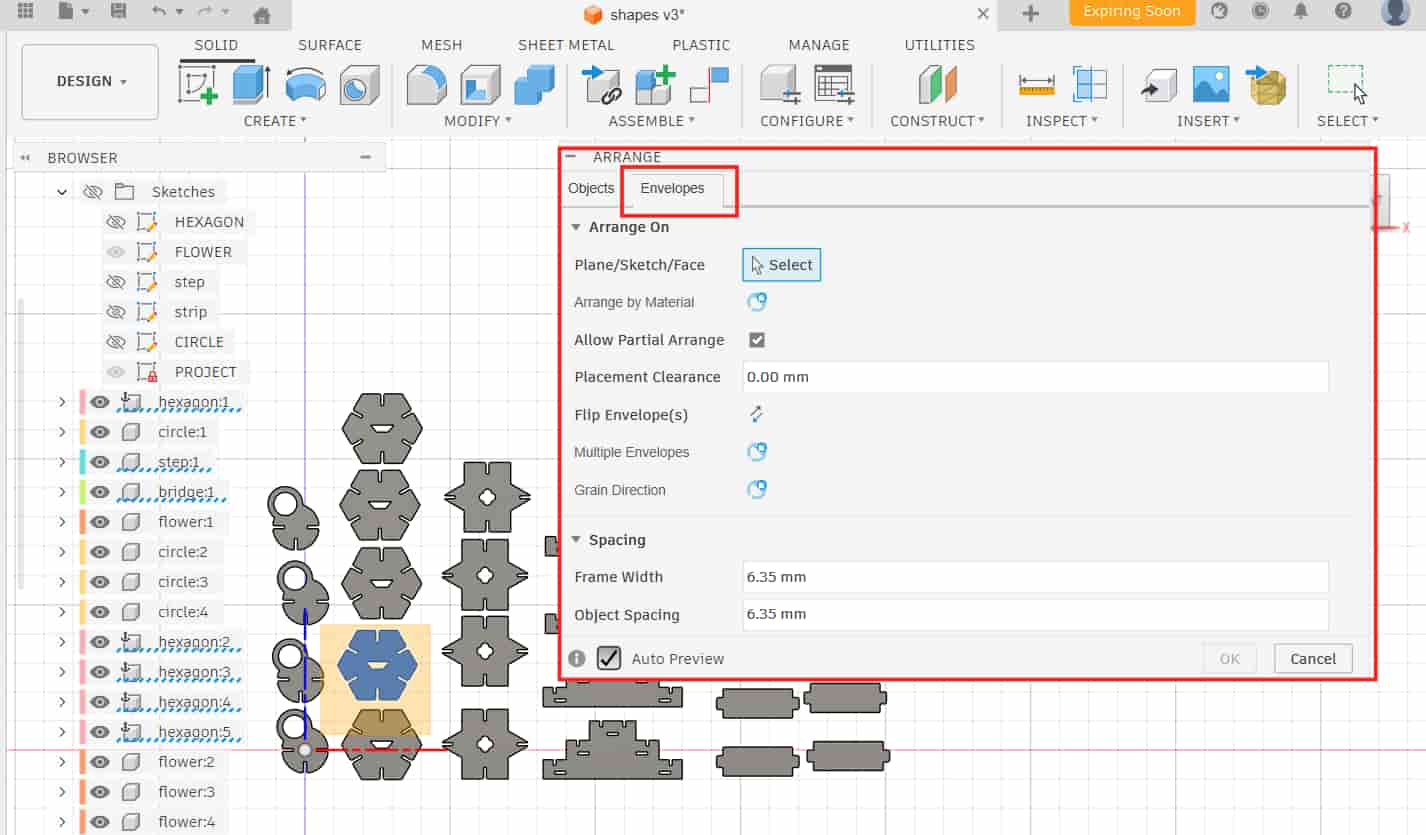The height and width of the screenshot is (835, 1426).
Task: Open the data panel grid icon
Action: pos(25,12)
